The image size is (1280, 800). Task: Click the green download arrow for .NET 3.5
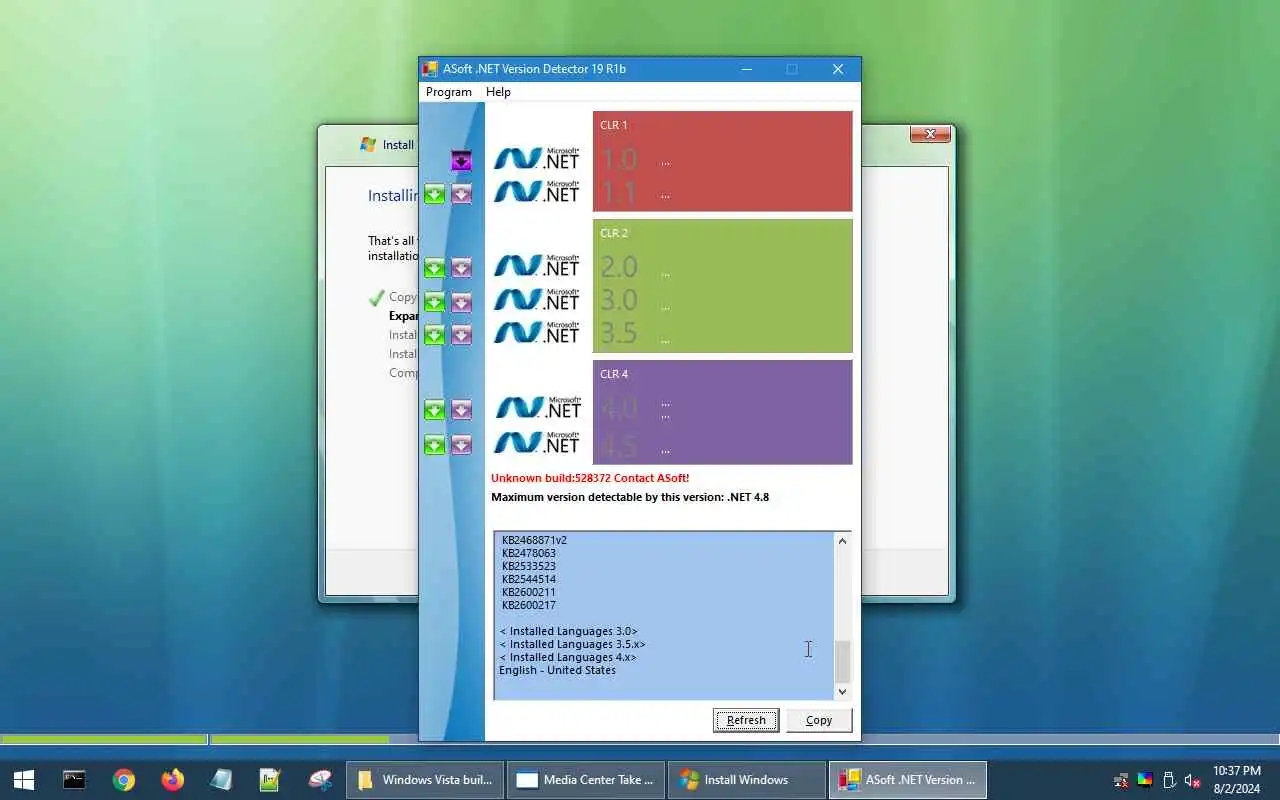[x=434, y=335]
